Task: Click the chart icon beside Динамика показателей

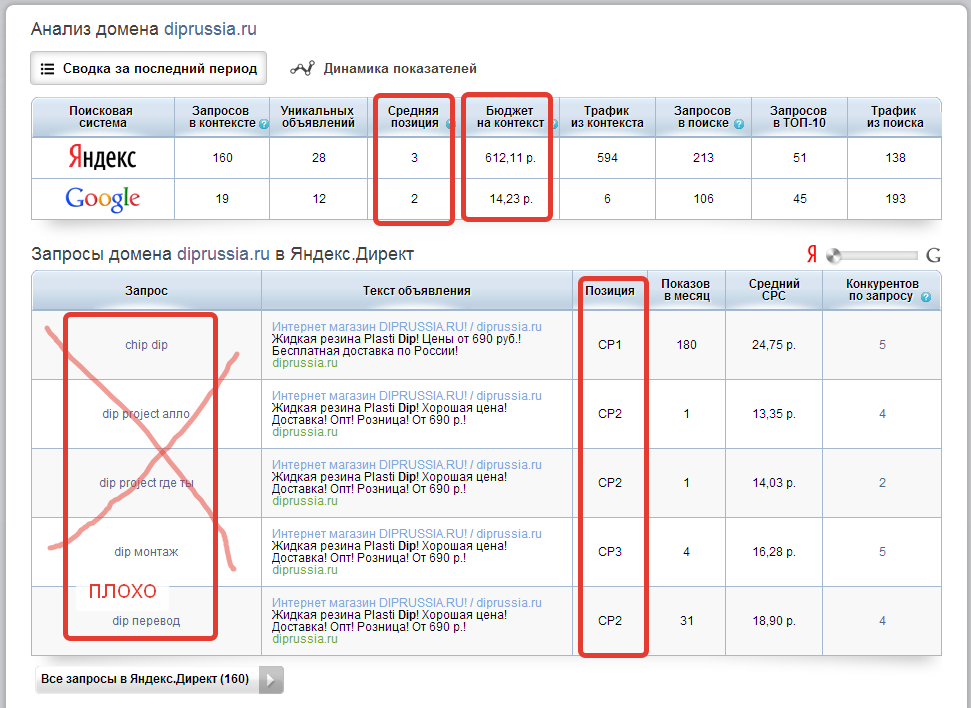Action: click(x=302, y=68)
